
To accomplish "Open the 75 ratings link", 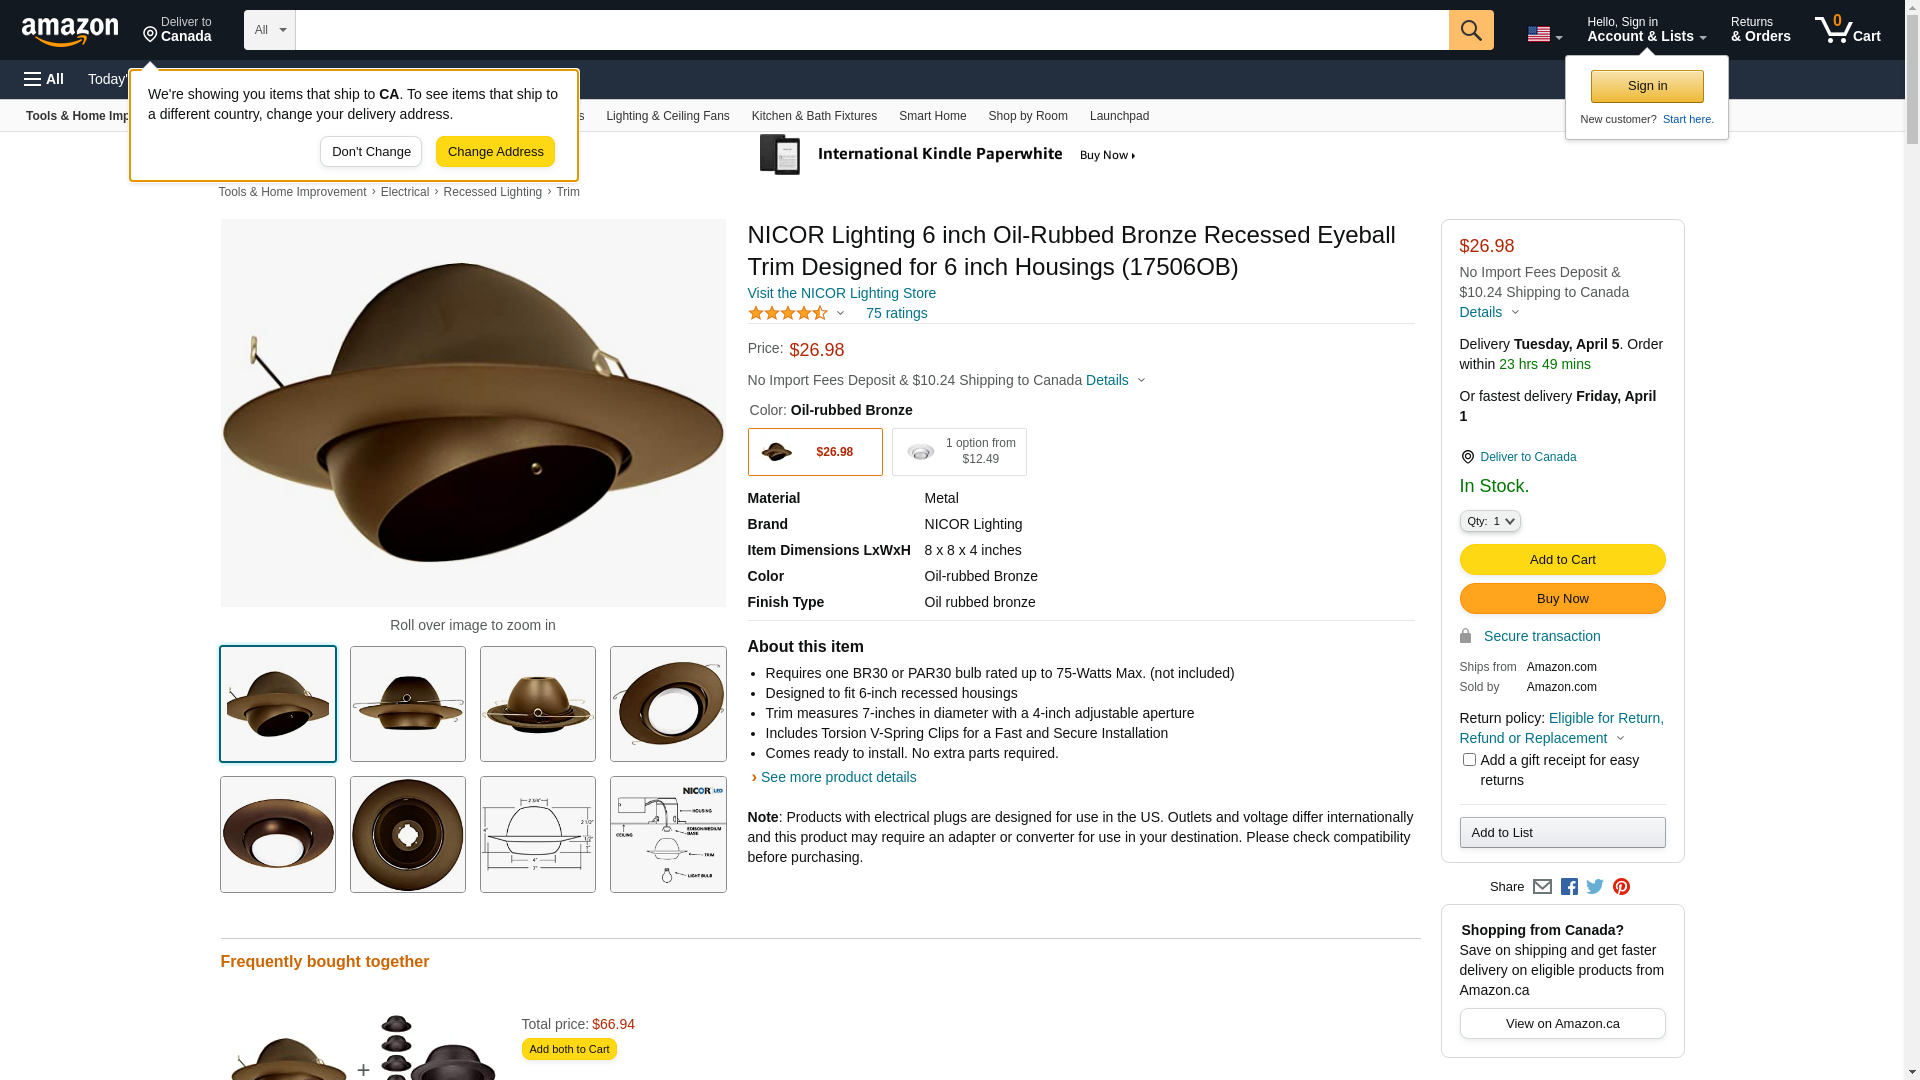I will coord(896,313).
